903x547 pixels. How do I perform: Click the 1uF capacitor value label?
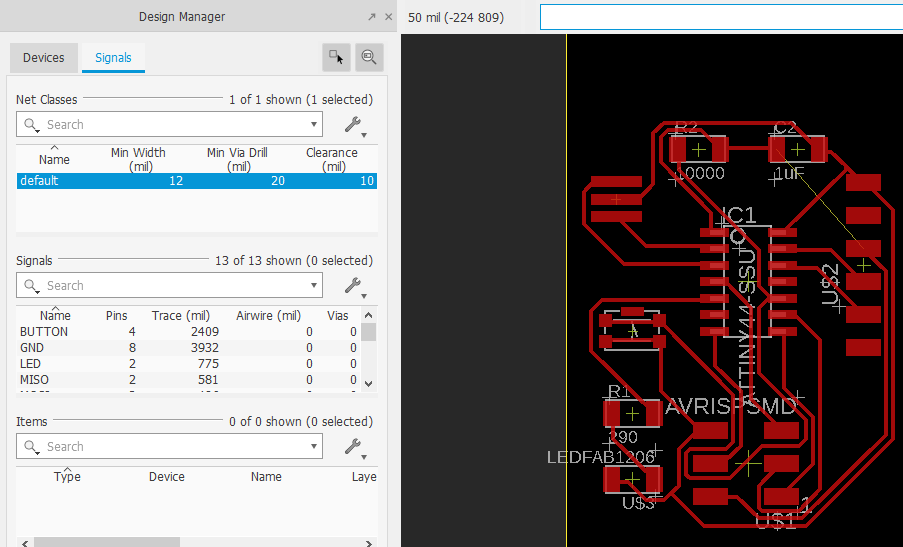coord(788,173)
